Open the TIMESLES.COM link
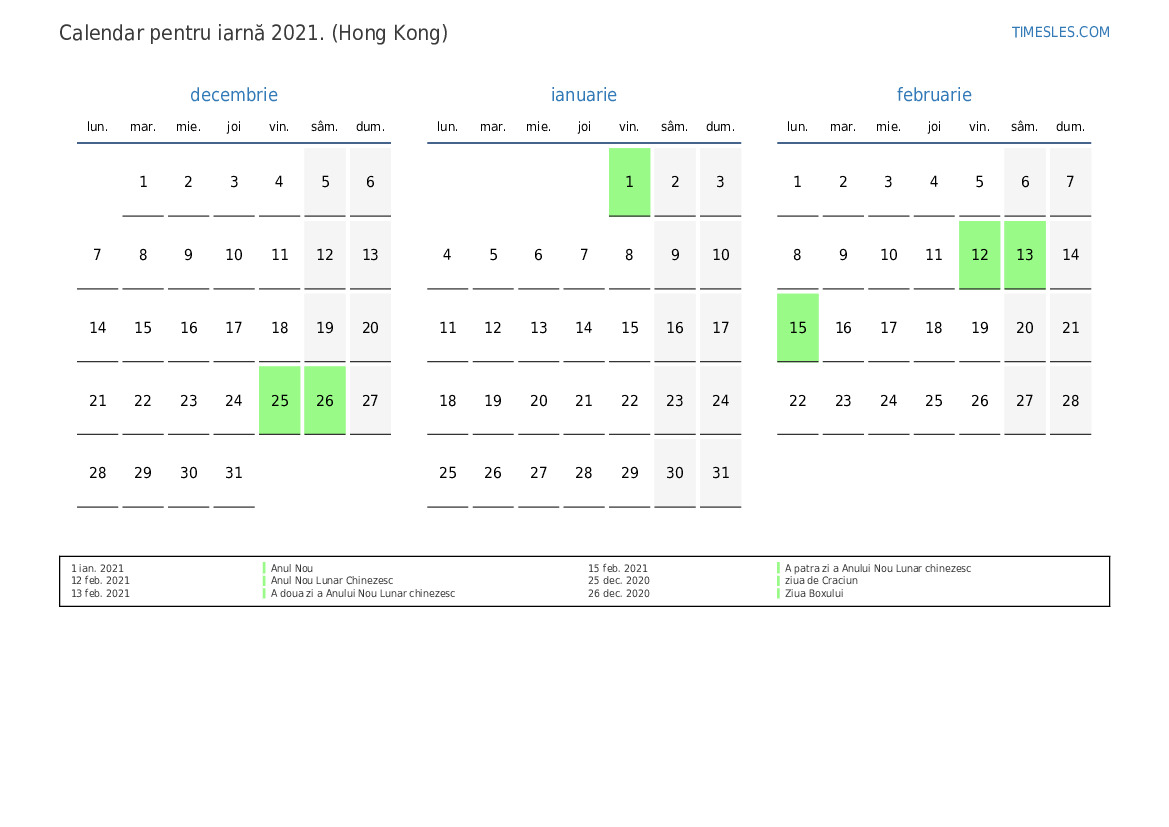Viewport: 1169px width, 827px height. [1060, 32]
